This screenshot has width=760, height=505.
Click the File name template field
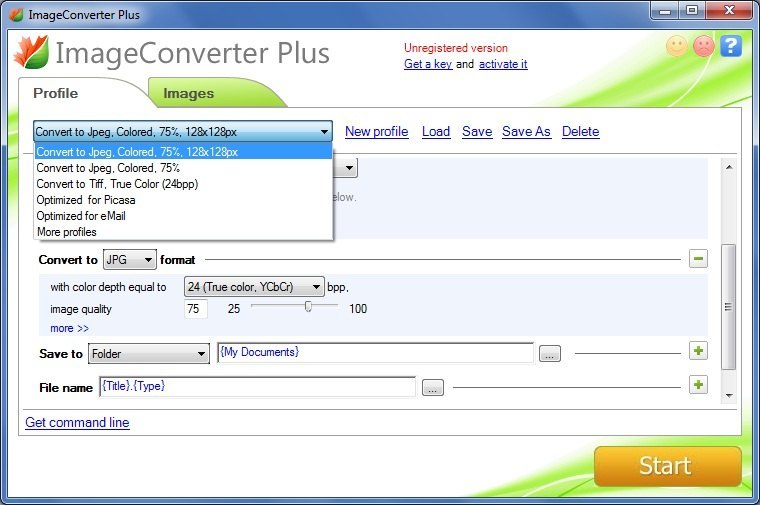(x=257, y=386)
